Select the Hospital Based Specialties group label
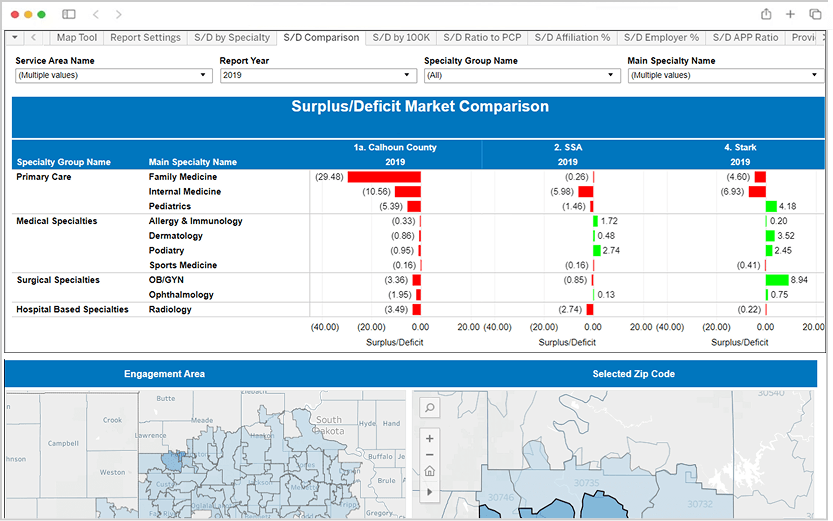 tap(72, 309)
